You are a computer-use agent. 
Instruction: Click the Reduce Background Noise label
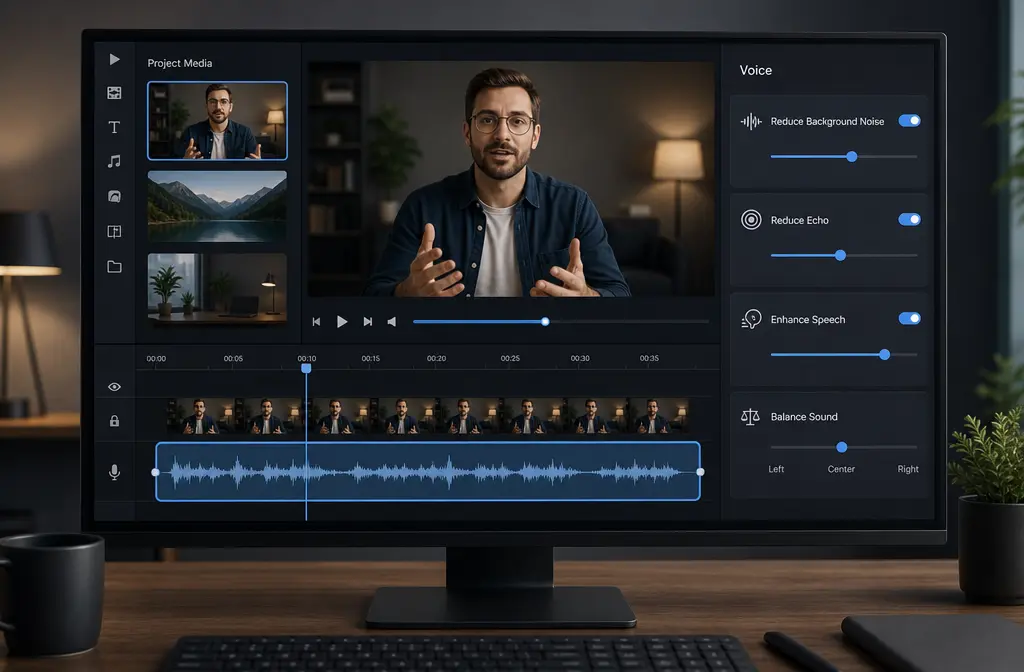pyautogui.click(x=827, y=121)
